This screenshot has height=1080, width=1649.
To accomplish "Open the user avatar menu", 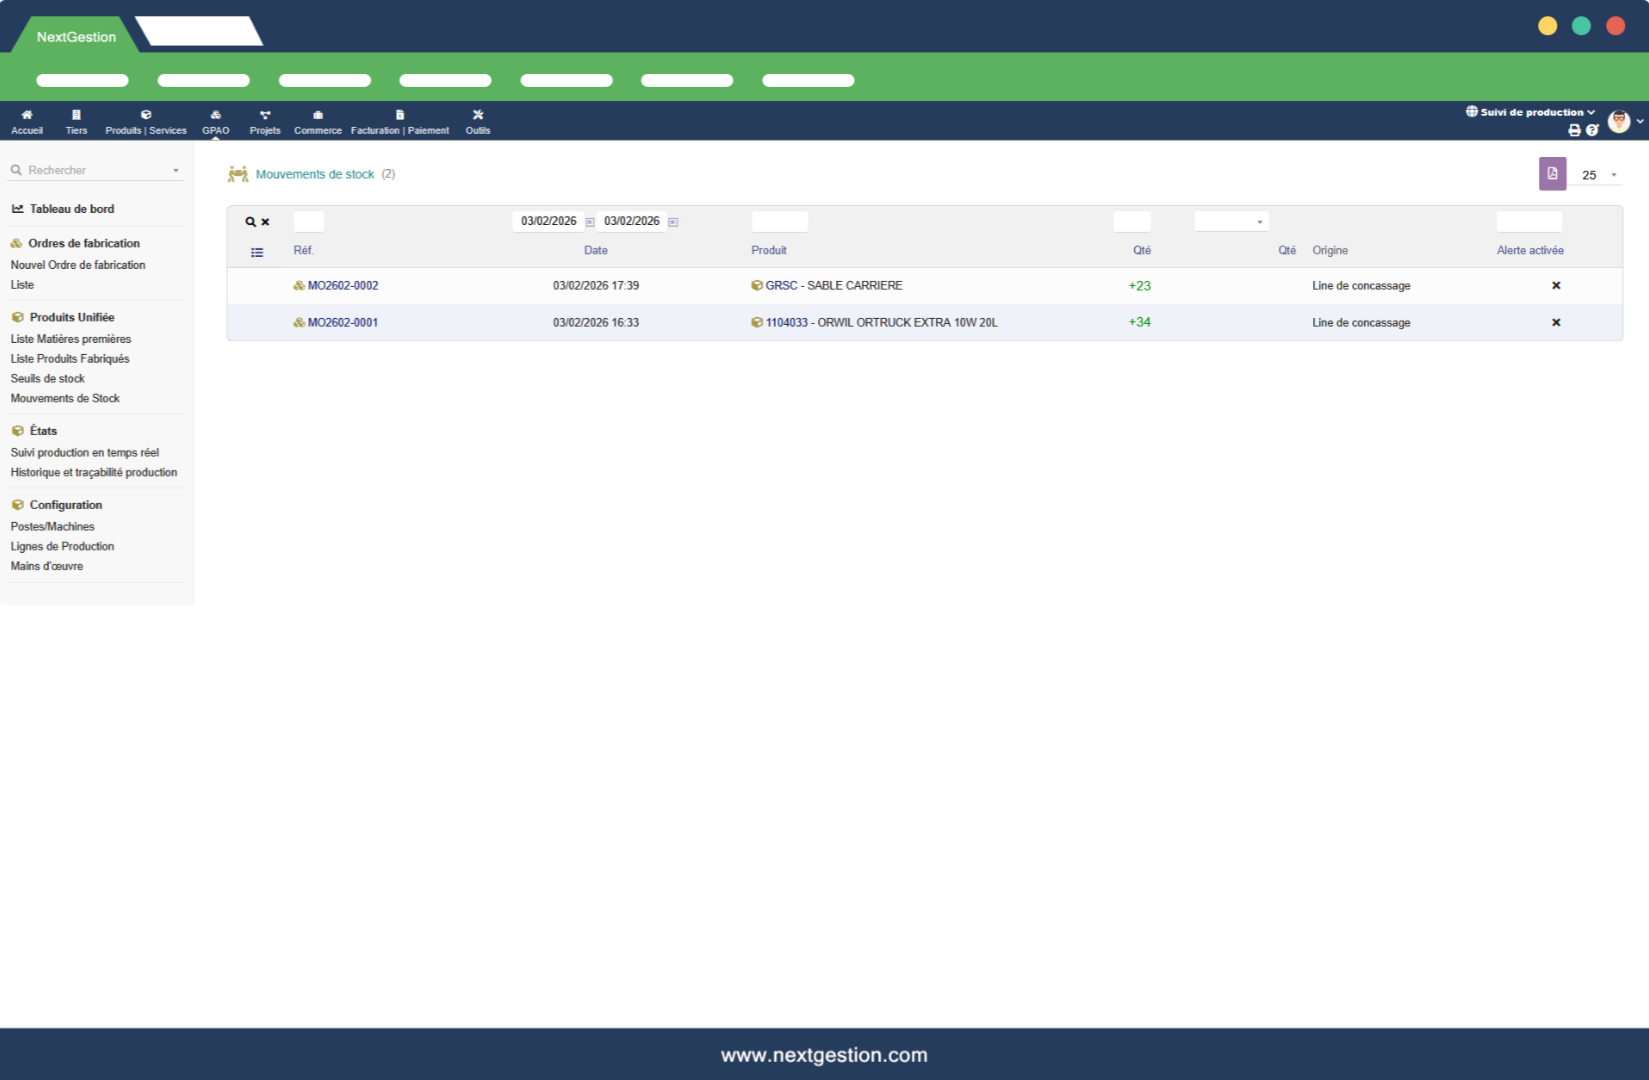I will (x=1619, y=122).
